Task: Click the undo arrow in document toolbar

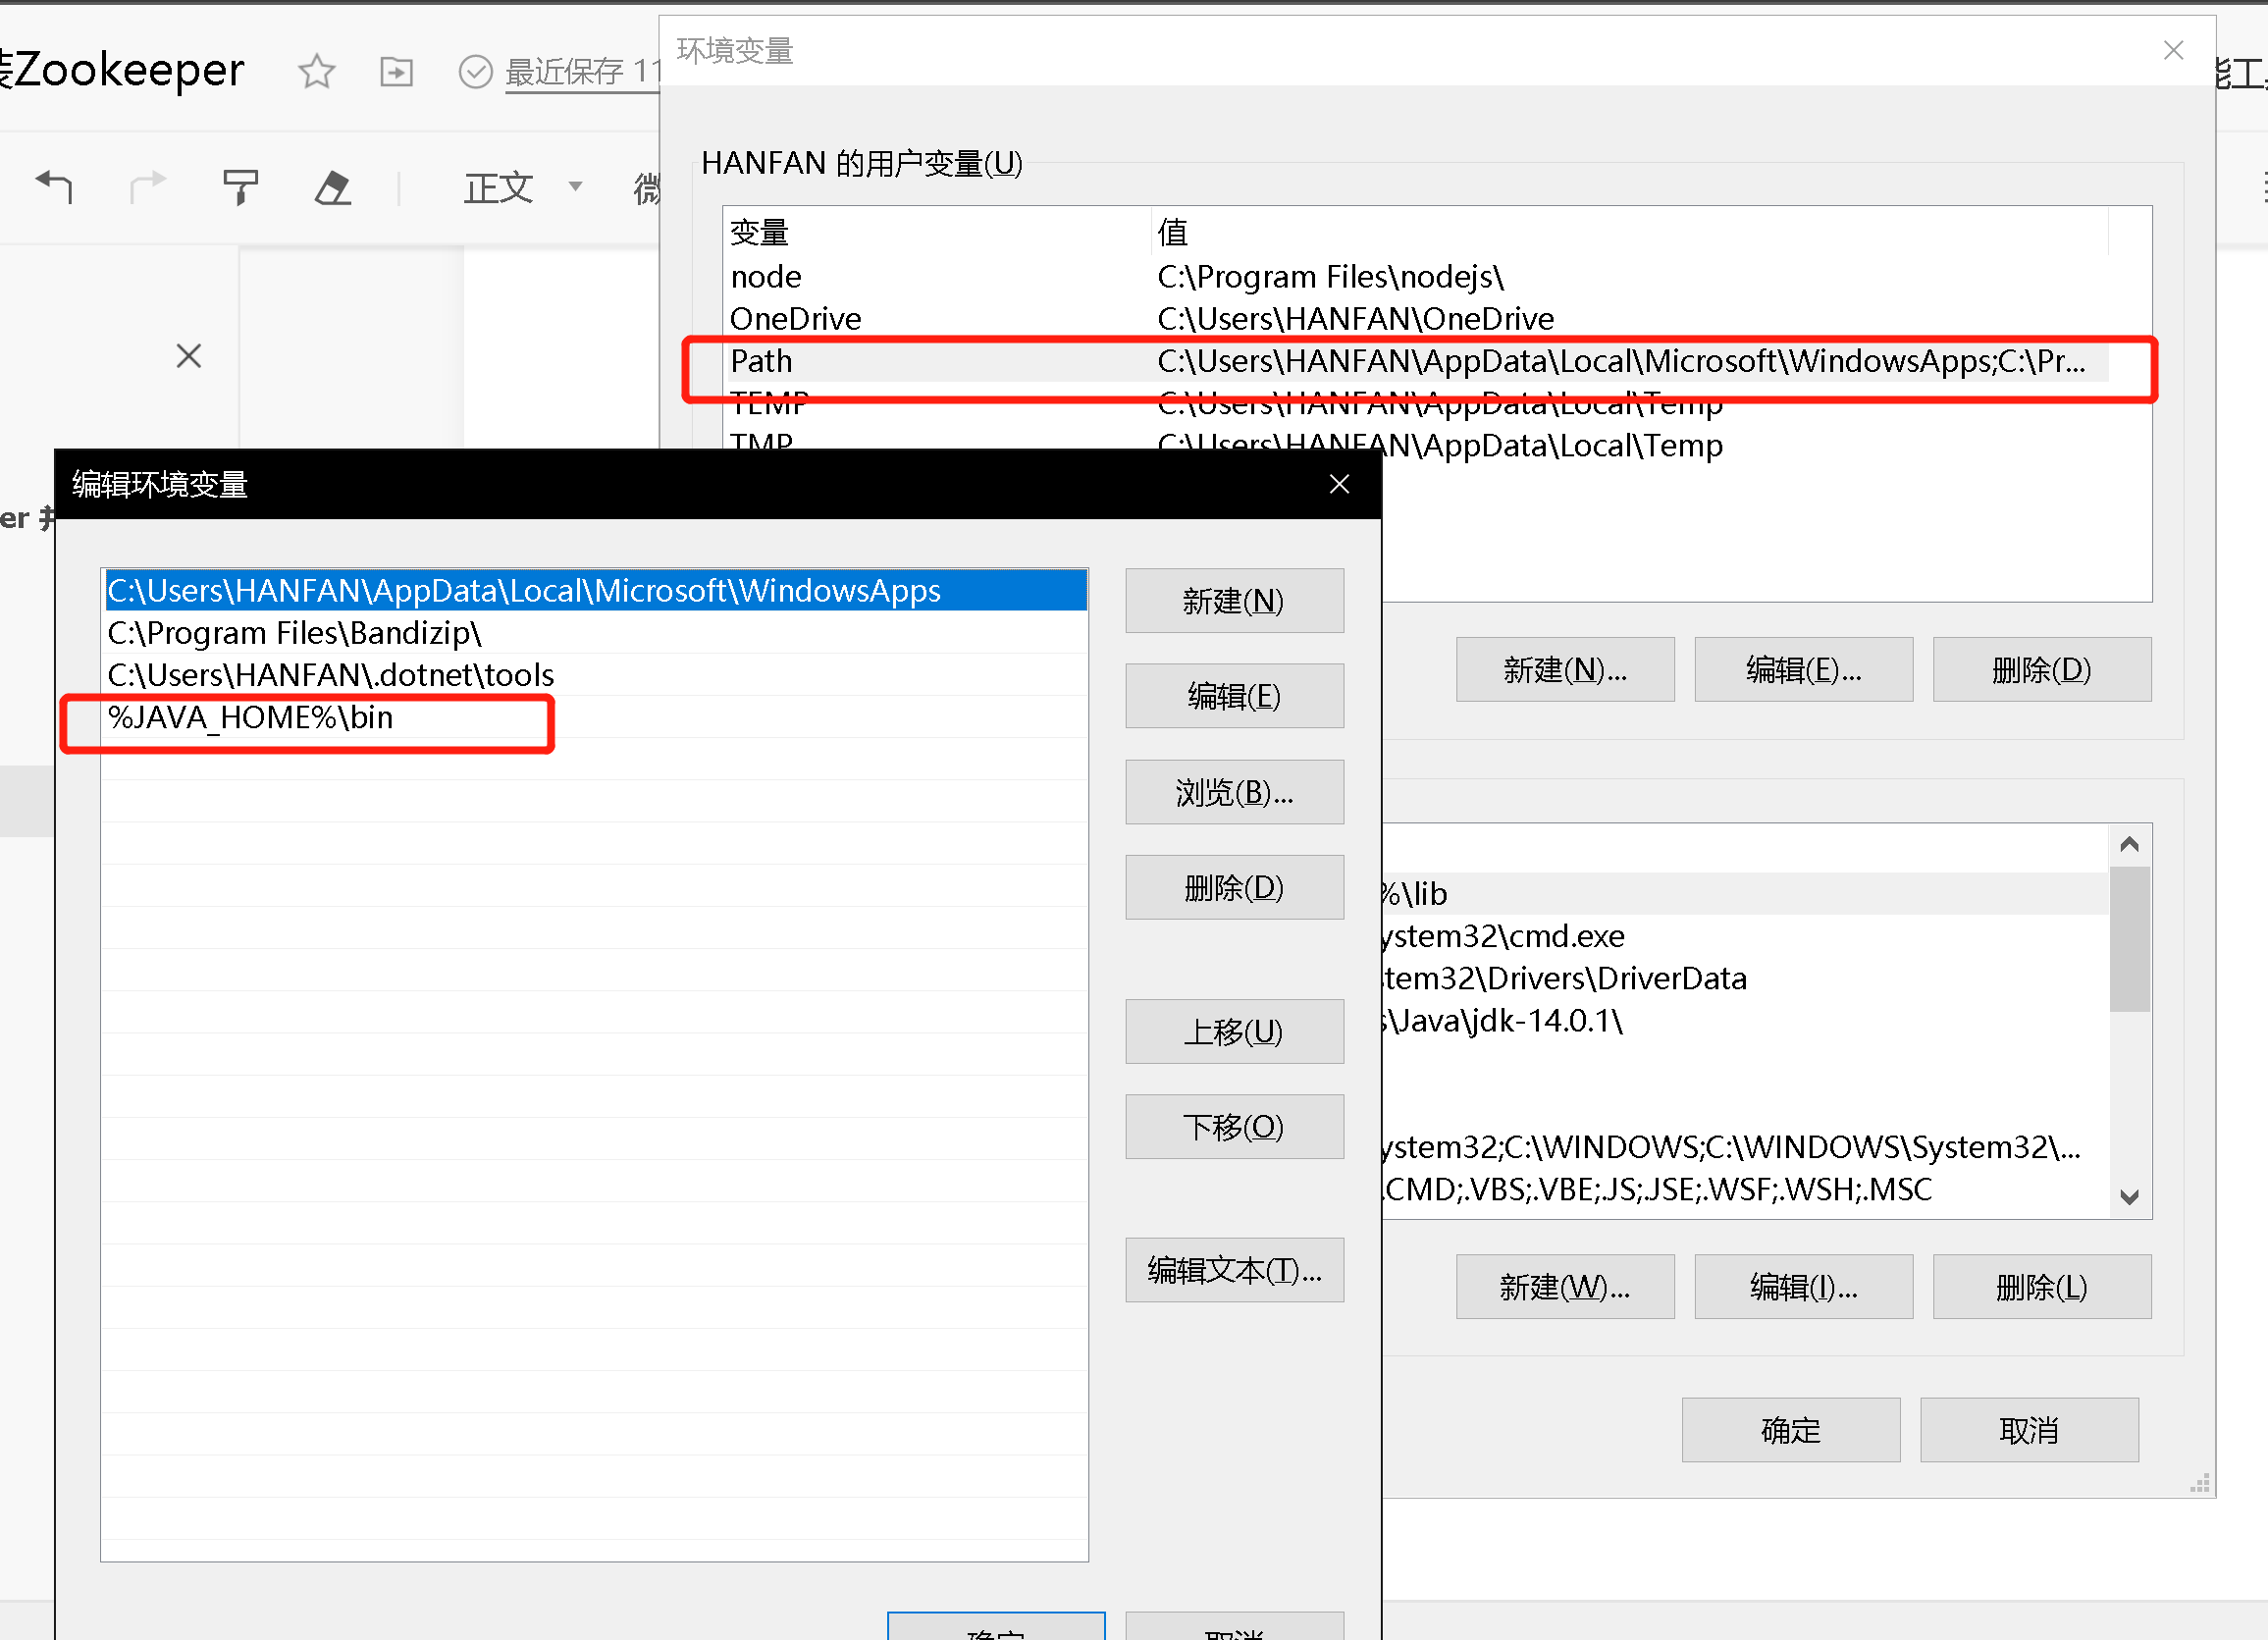Action: pyautogui.click(x=55, y=186)
